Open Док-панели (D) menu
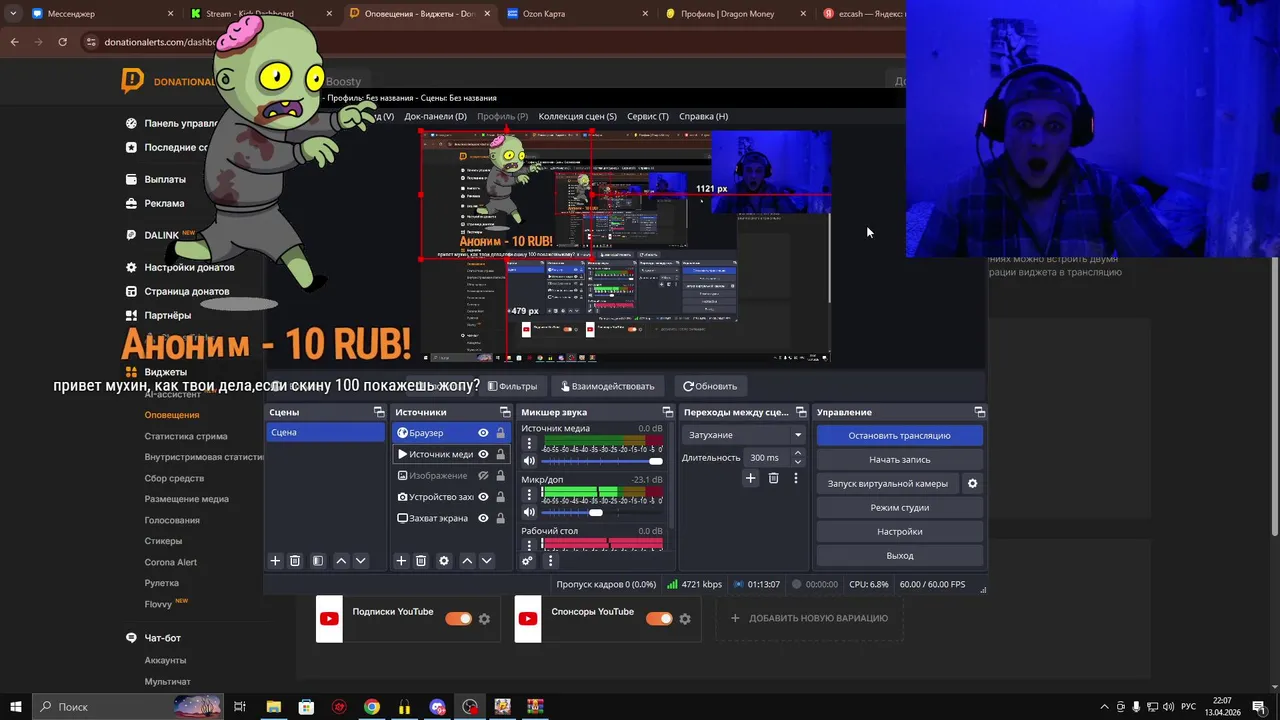The width and height of the screenshot is (1280, 720). 435,116
